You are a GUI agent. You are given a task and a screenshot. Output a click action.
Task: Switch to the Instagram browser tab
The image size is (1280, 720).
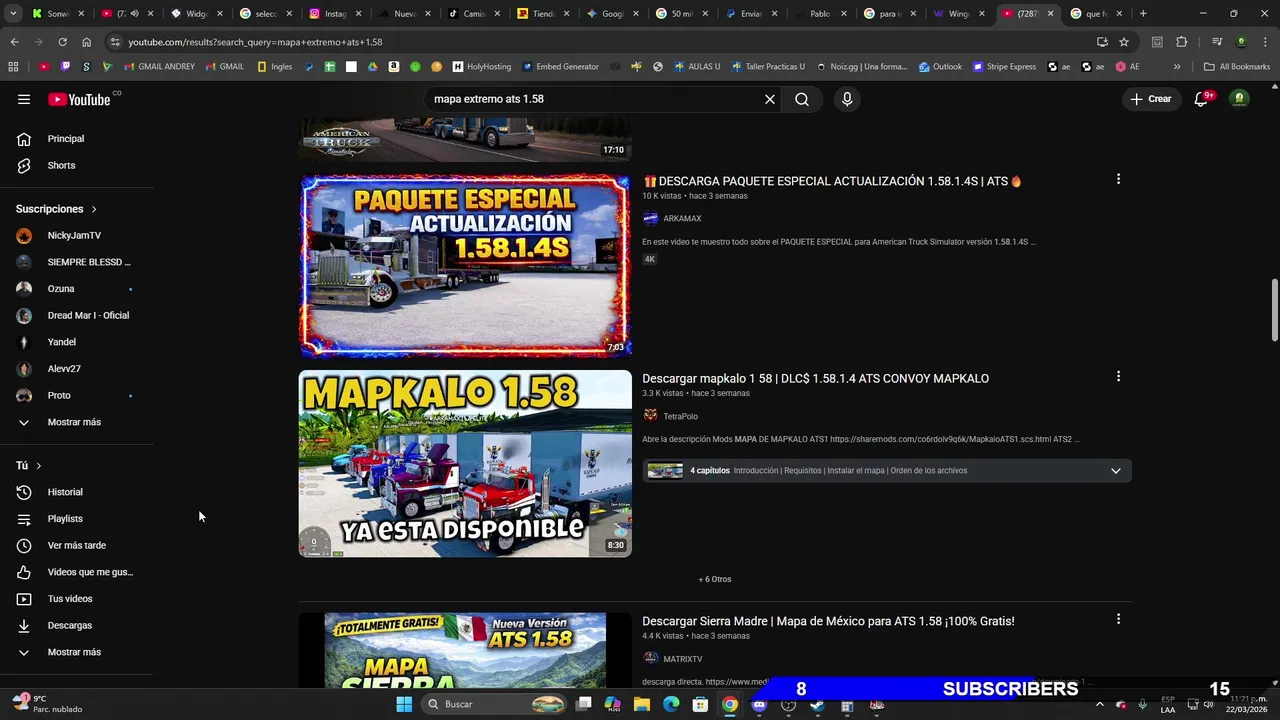(333, 14)
